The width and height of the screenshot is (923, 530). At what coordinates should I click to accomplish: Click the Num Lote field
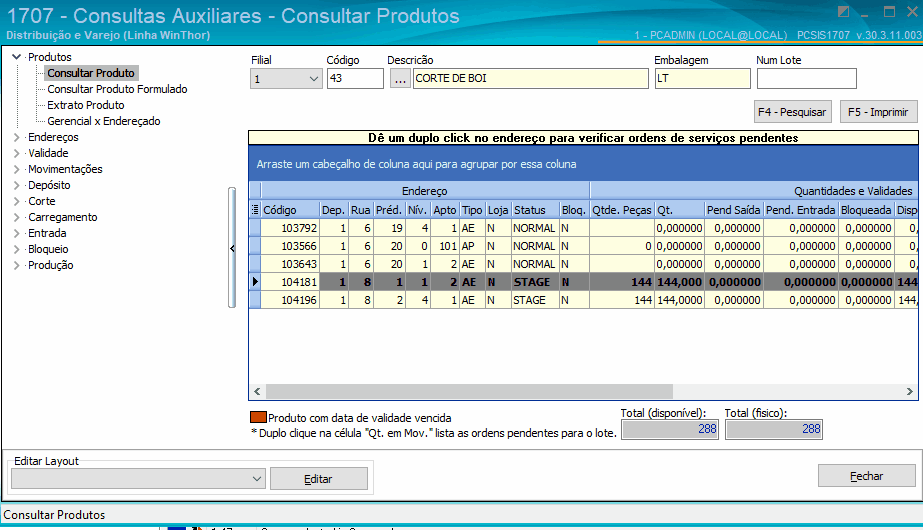(x=806, y=78)
